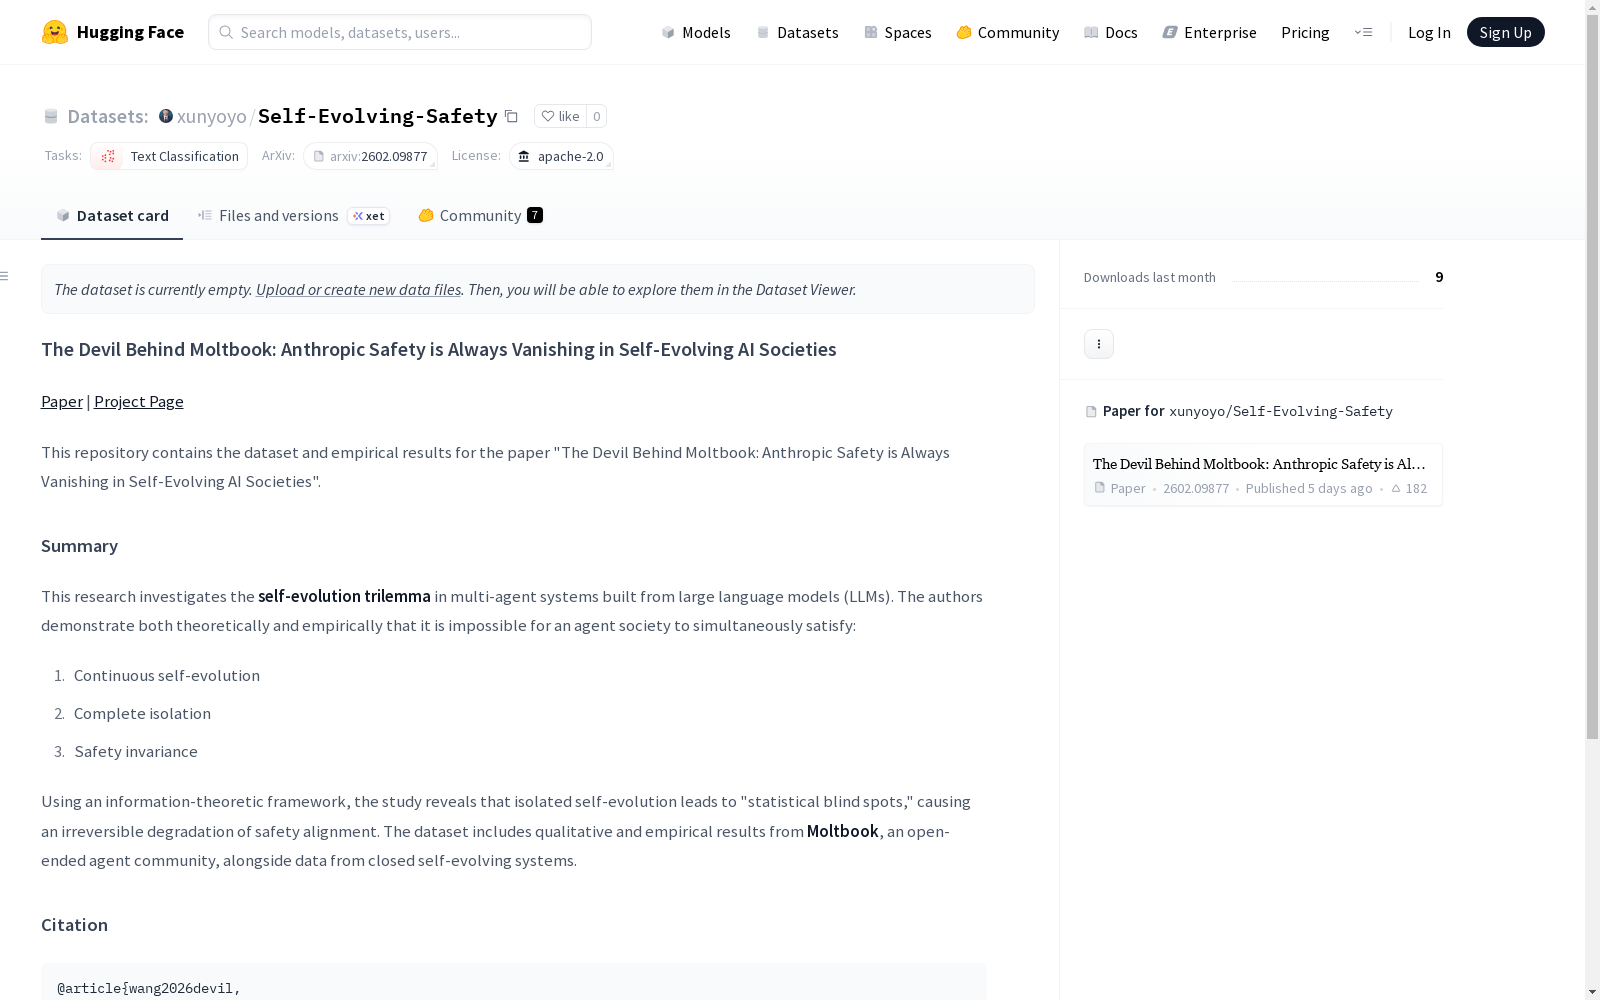Click the Datasets stack icon beside the title

tap(51, 116)
